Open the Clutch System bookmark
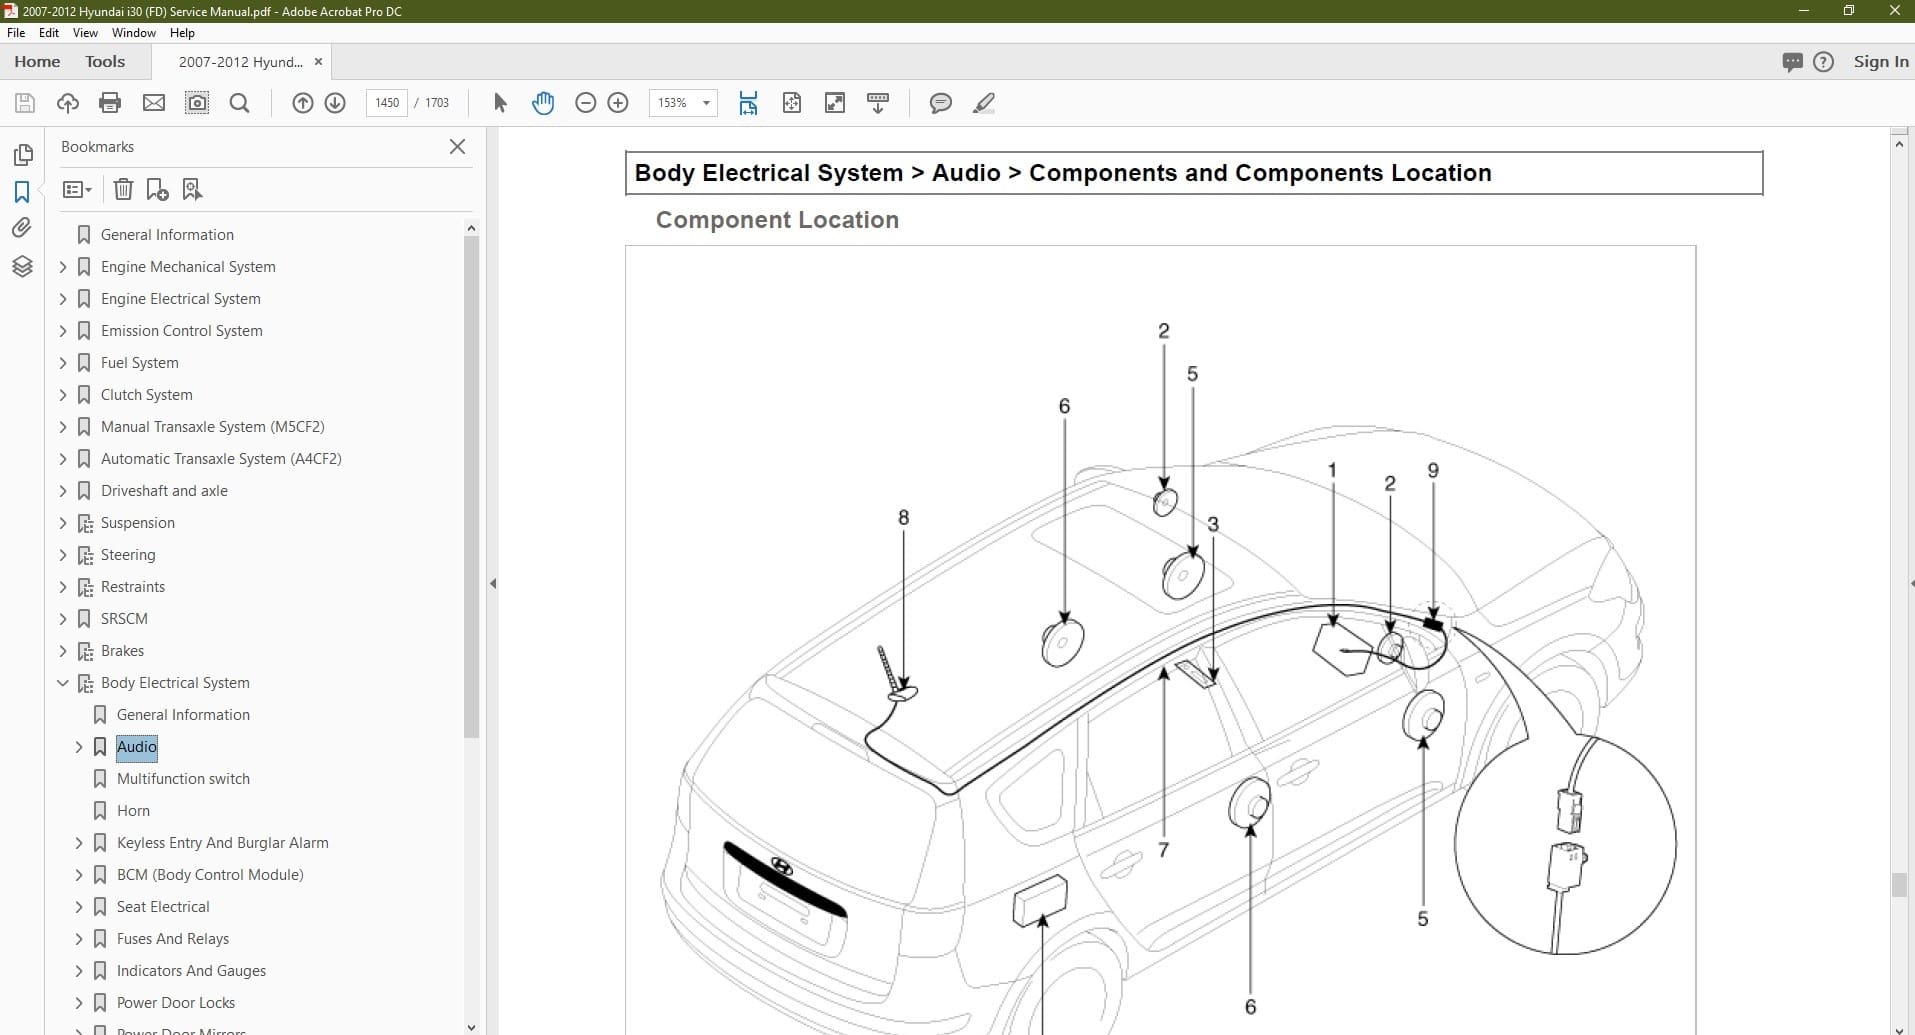 coord(146,395)
